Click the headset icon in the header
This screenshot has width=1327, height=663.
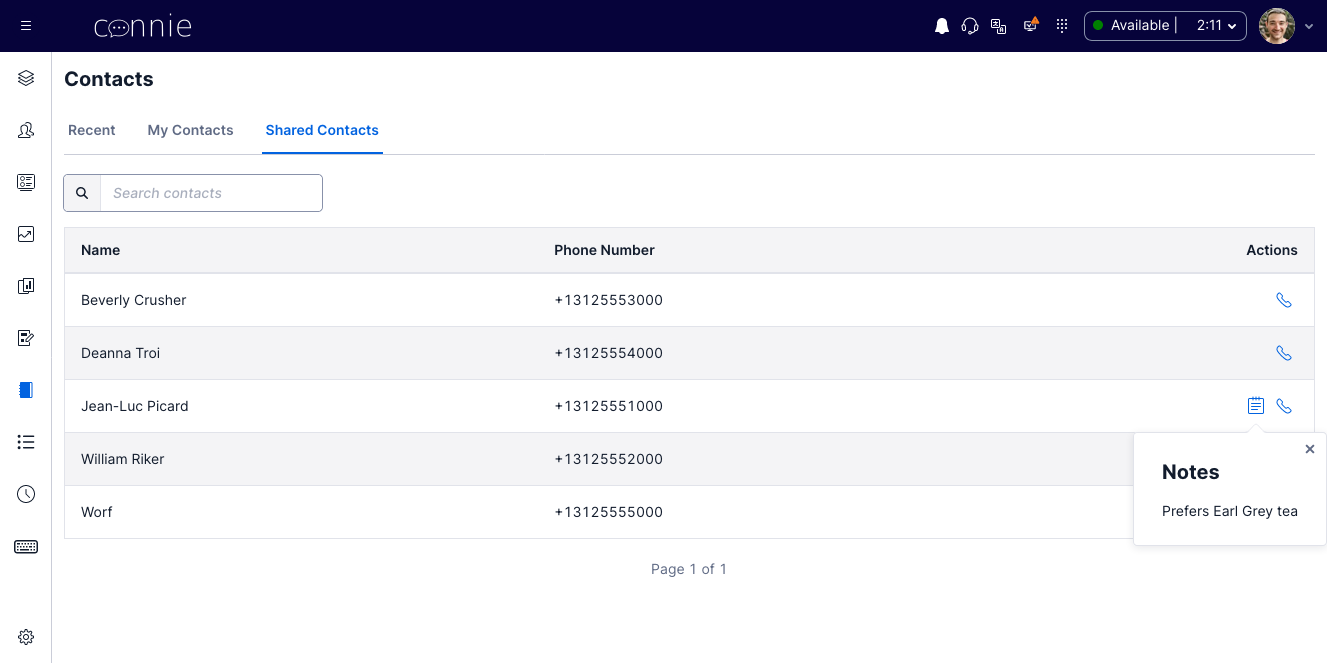click(970, 26)
